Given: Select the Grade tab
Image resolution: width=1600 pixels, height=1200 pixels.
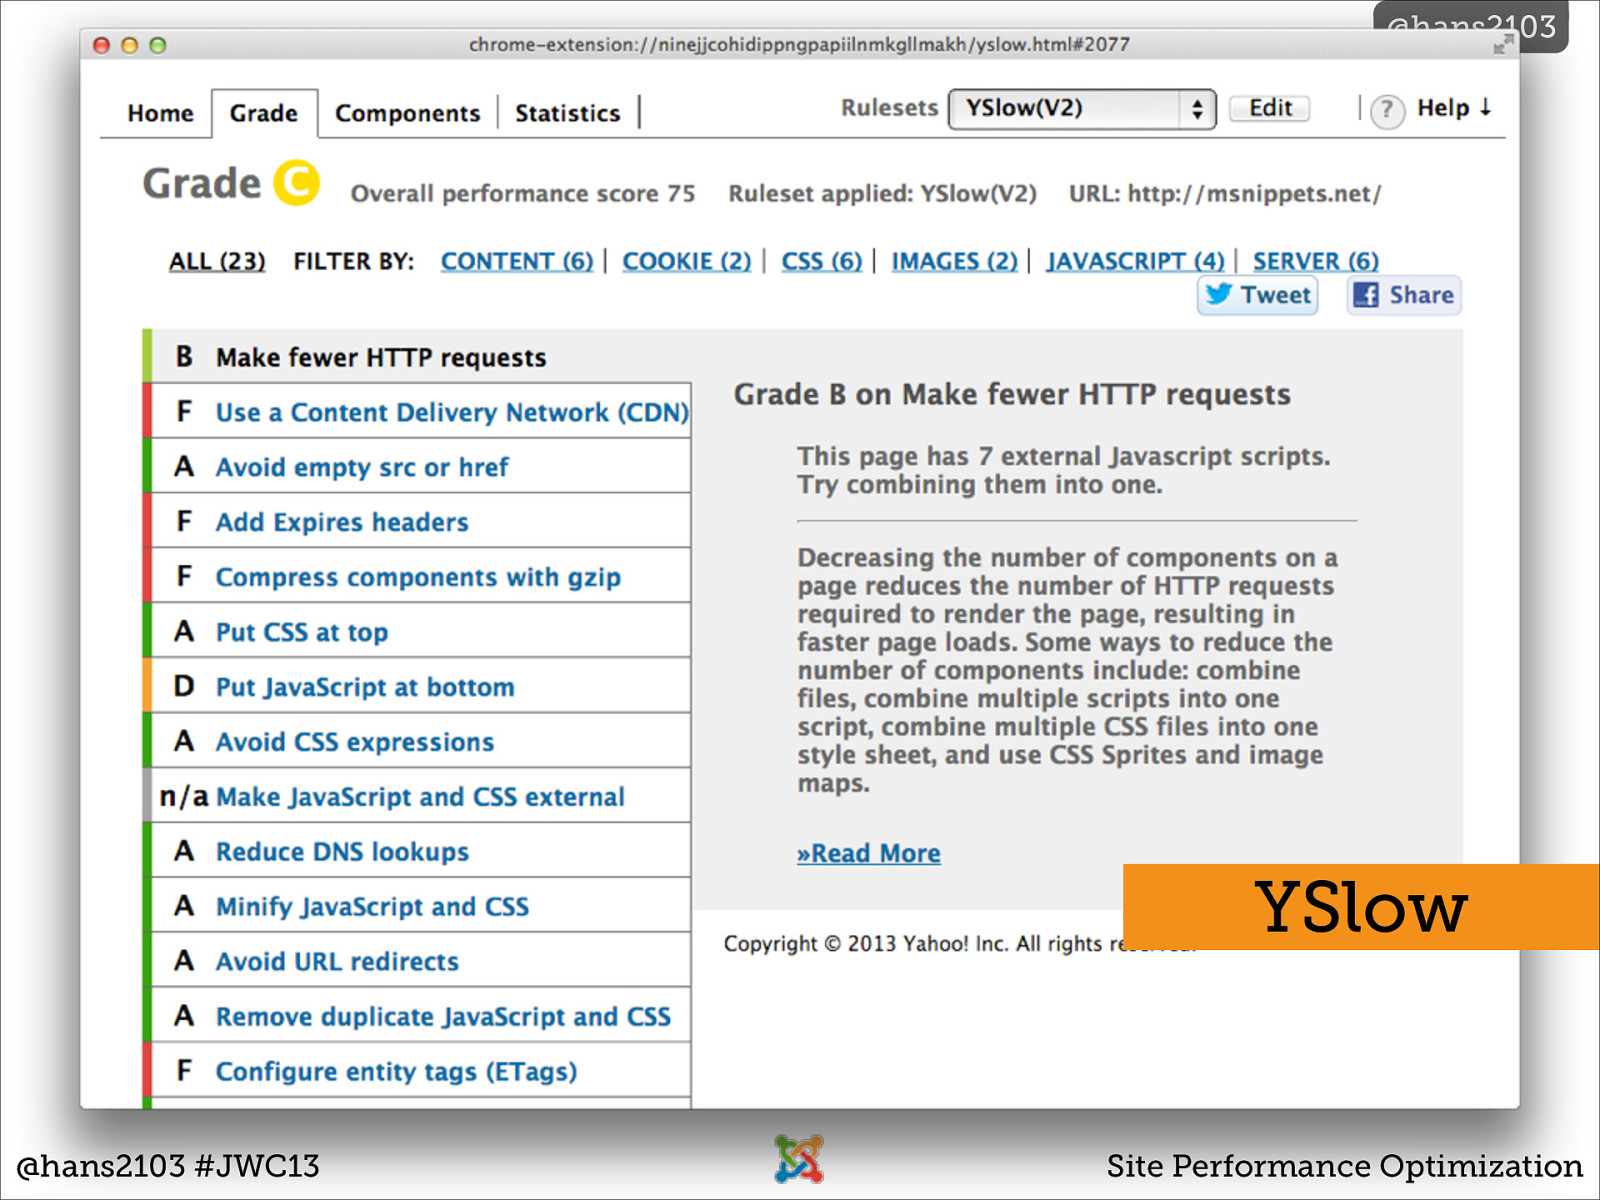Looking at the screenshot, I should pos(264,113).
